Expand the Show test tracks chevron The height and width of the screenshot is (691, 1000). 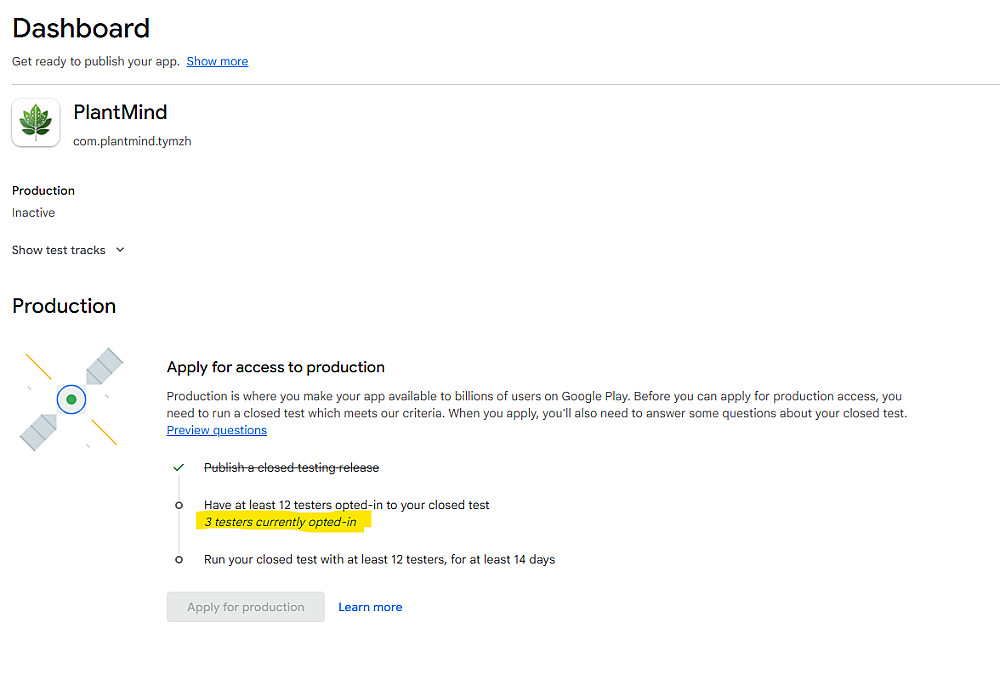120,250
